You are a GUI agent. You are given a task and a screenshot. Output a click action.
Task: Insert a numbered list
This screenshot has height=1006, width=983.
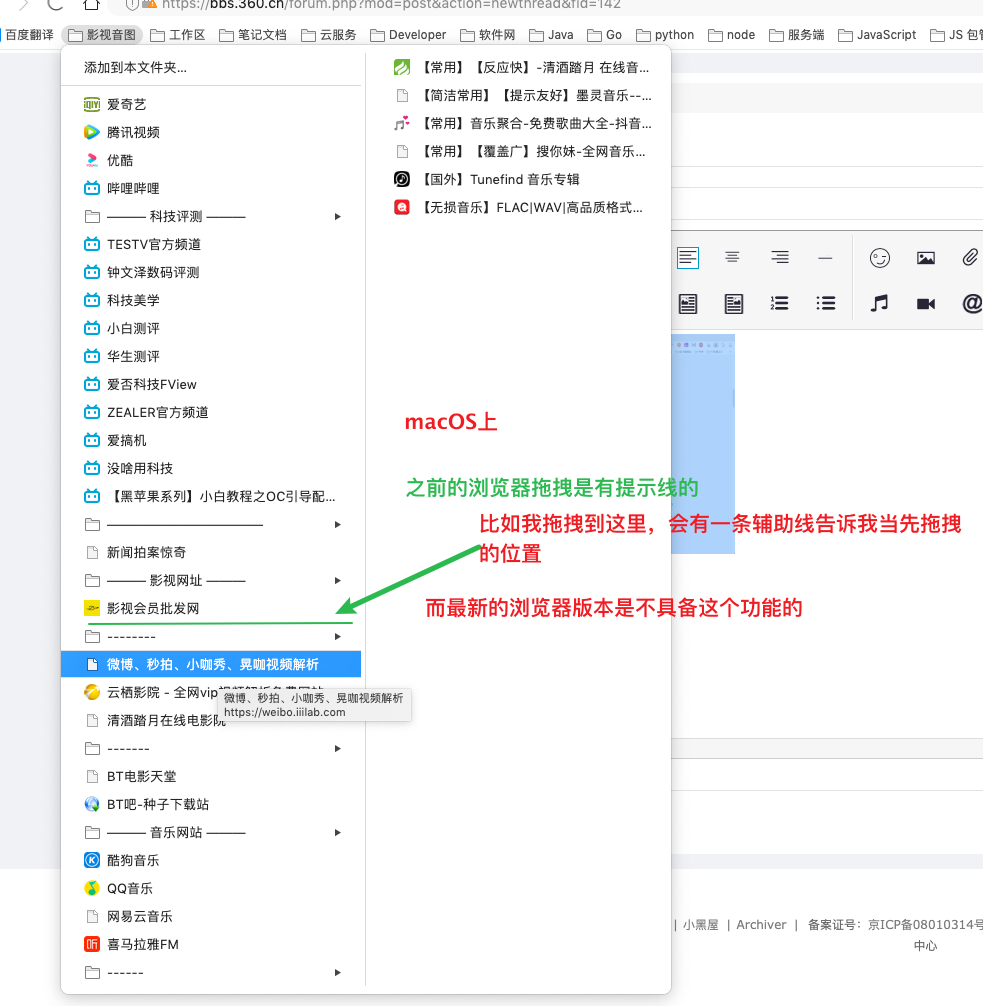[780, 303]
